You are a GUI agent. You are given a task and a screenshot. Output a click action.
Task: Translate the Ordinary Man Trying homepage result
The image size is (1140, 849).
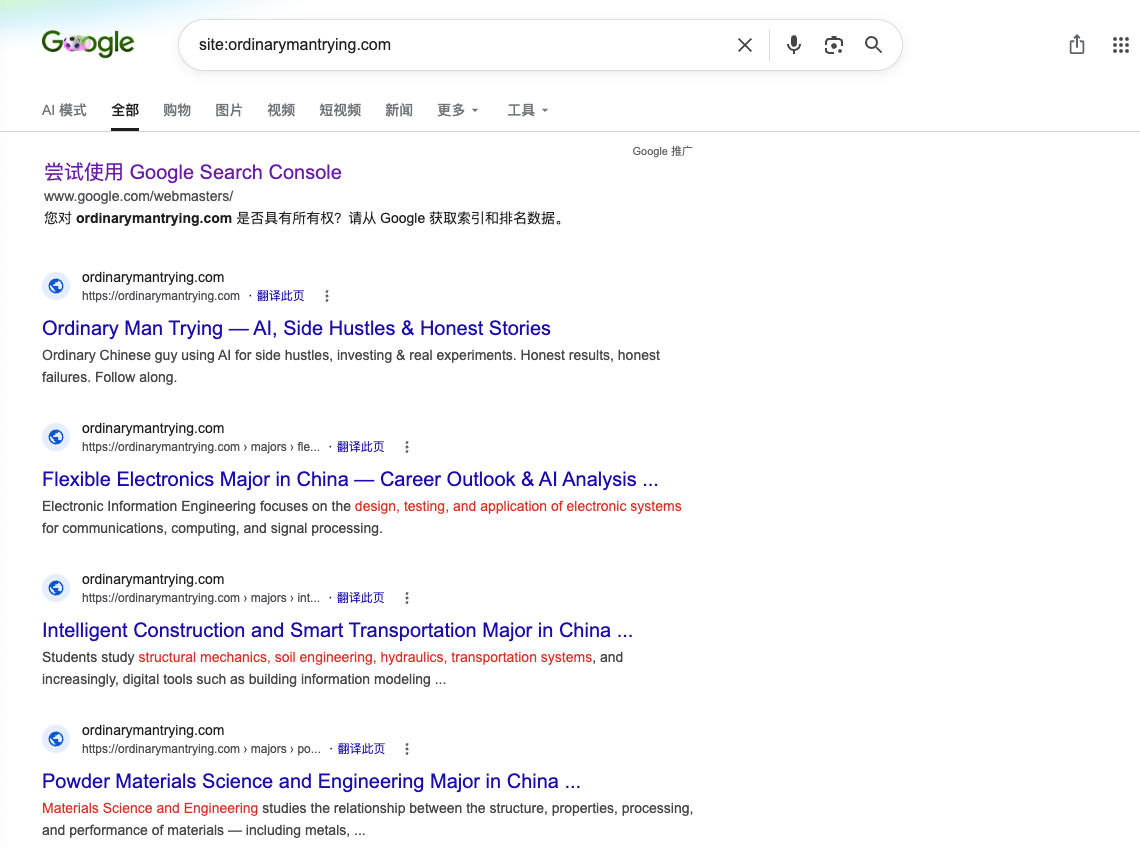click(281, 296)
